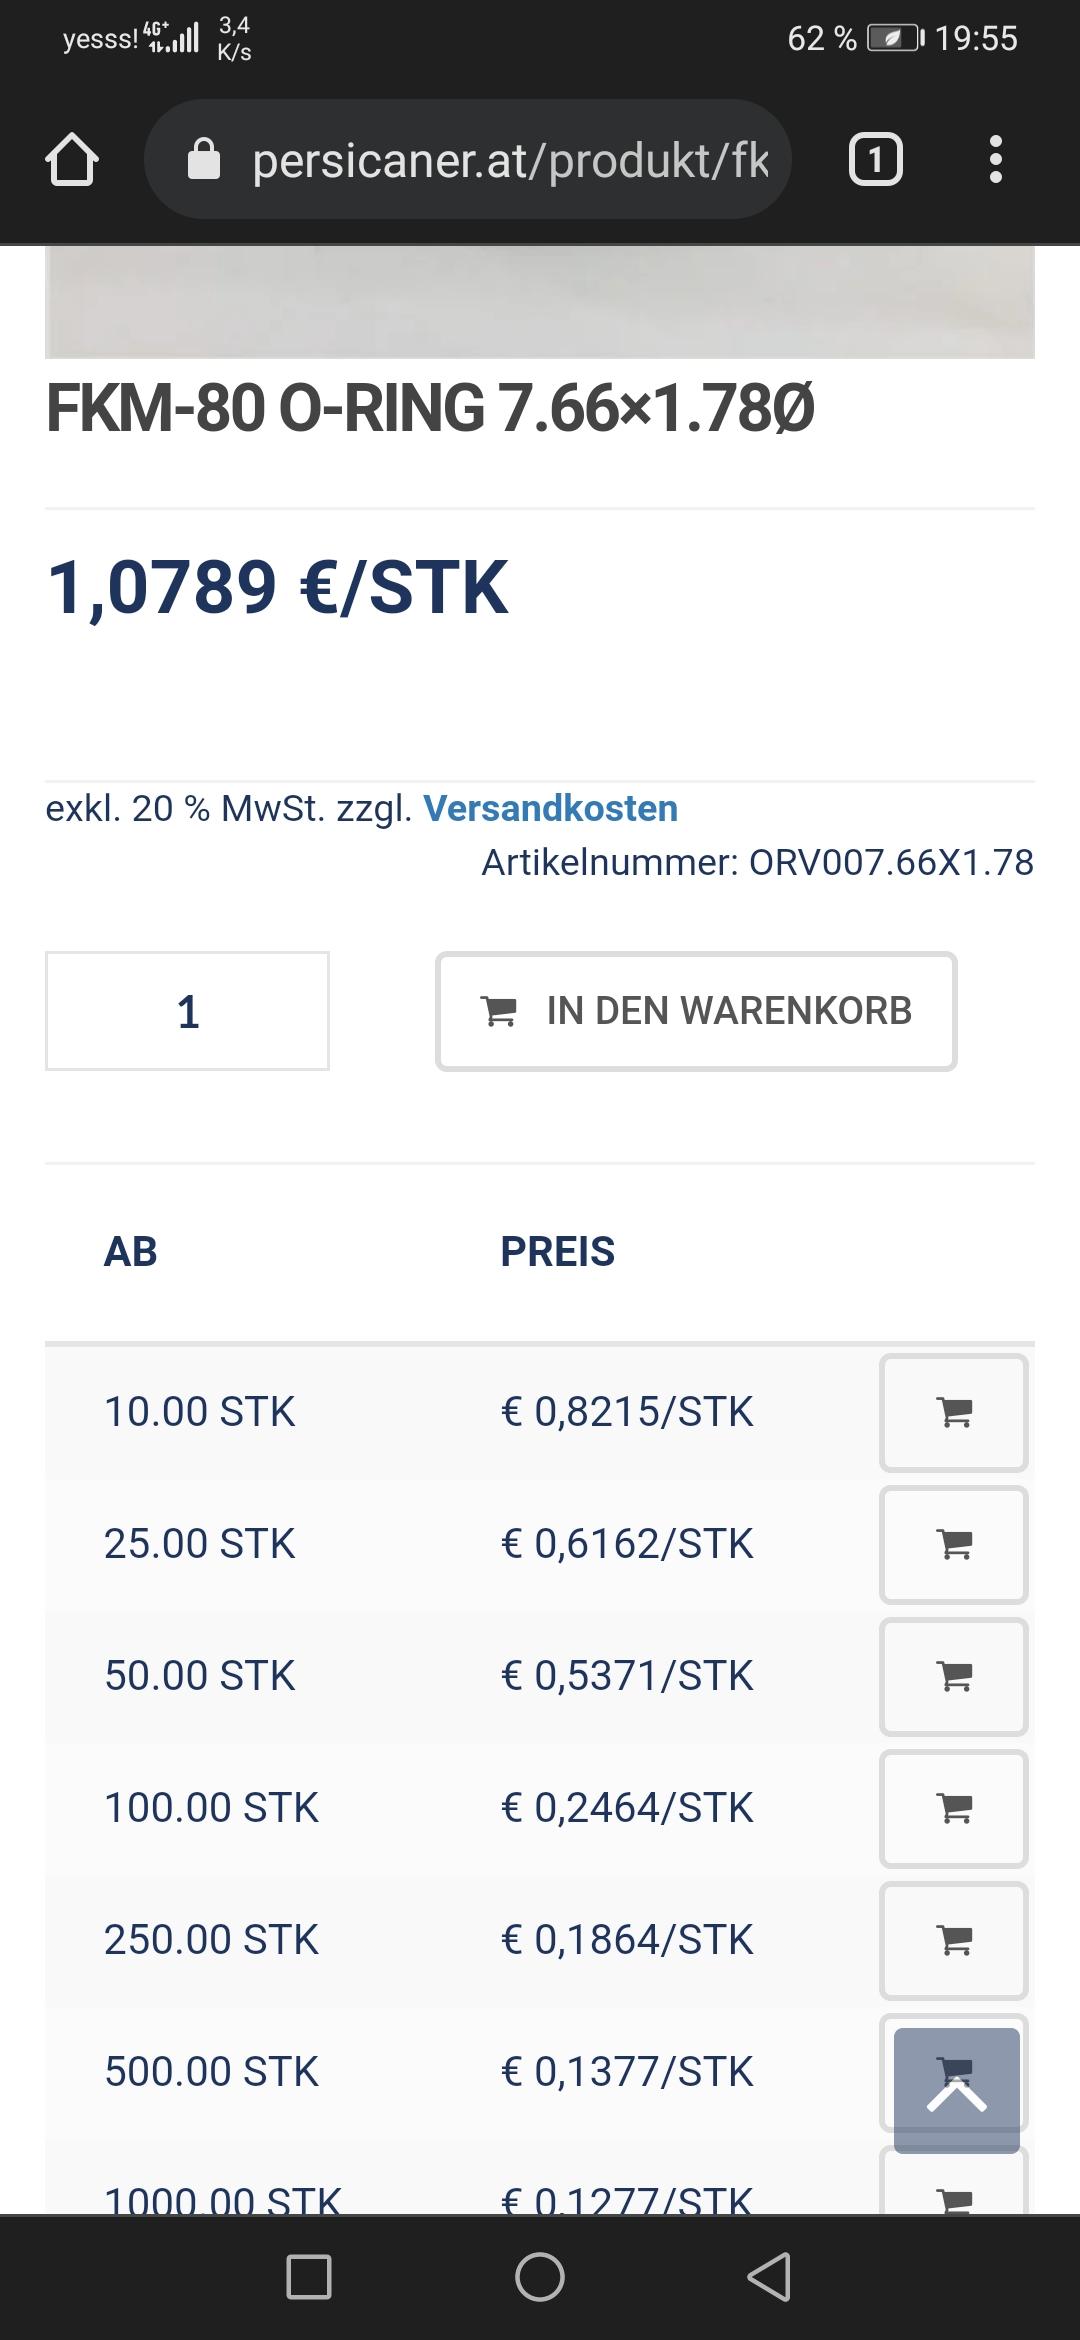Screen dimensions: 1080x2340
Task: Add 25.00 STK tier to cart
Action: pos(954,1544)
